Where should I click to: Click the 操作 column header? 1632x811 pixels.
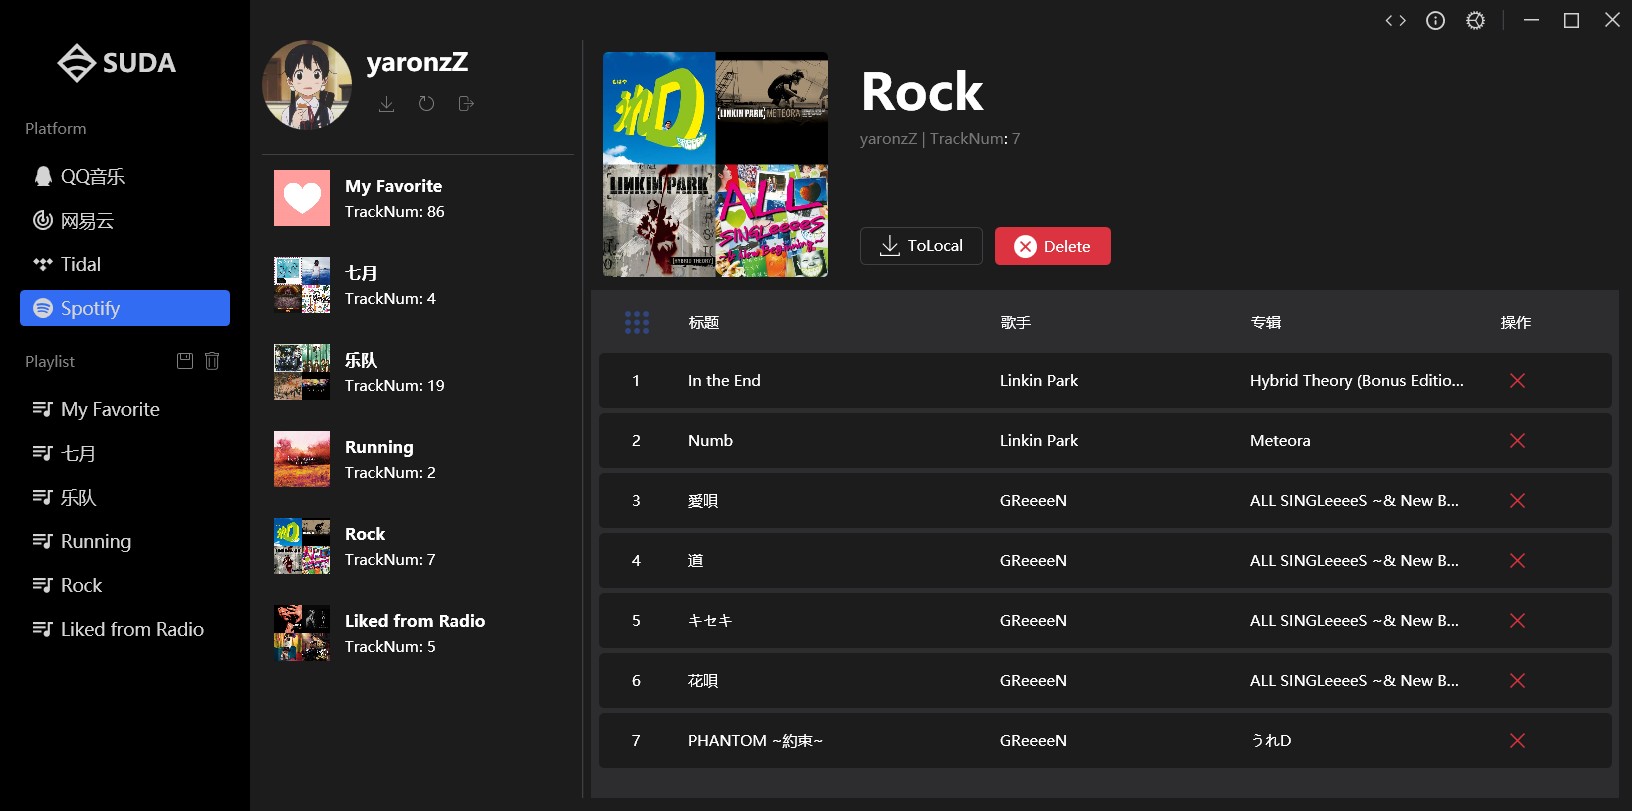tap(1516, 322)
